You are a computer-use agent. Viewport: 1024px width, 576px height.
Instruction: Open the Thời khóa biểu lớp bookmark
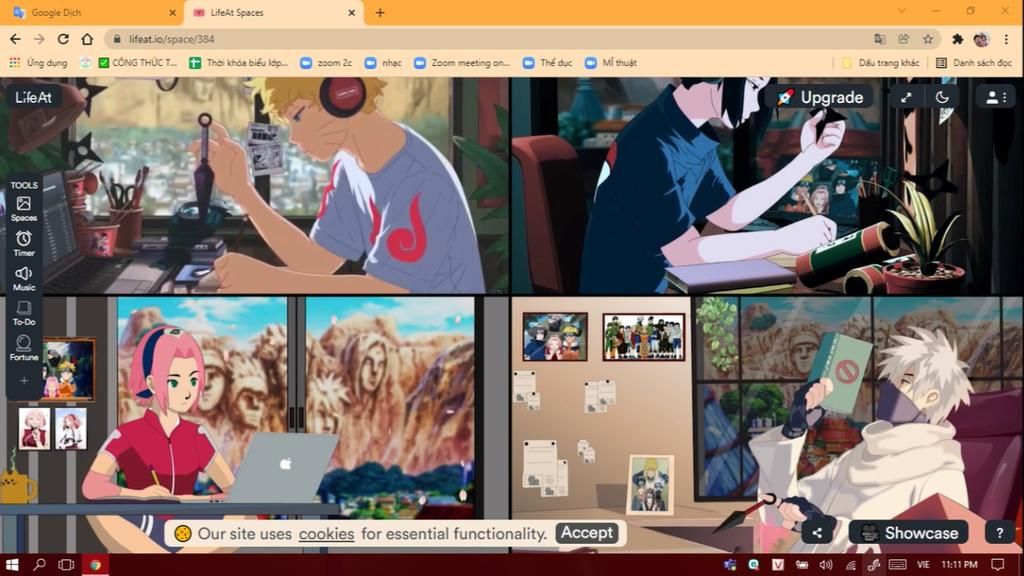[x=239, y=63]
